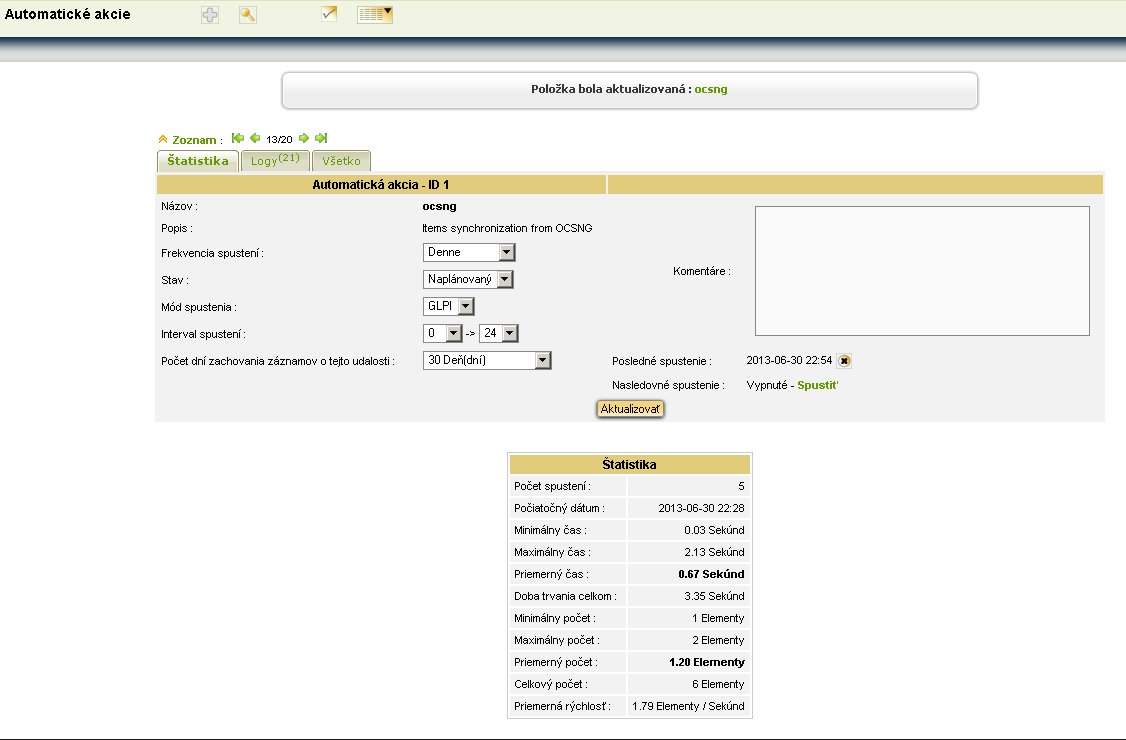The height and width of the screenshot is (740, 1126).
Task: Switch to the Štatistika tab
Action: coord(197,161)
